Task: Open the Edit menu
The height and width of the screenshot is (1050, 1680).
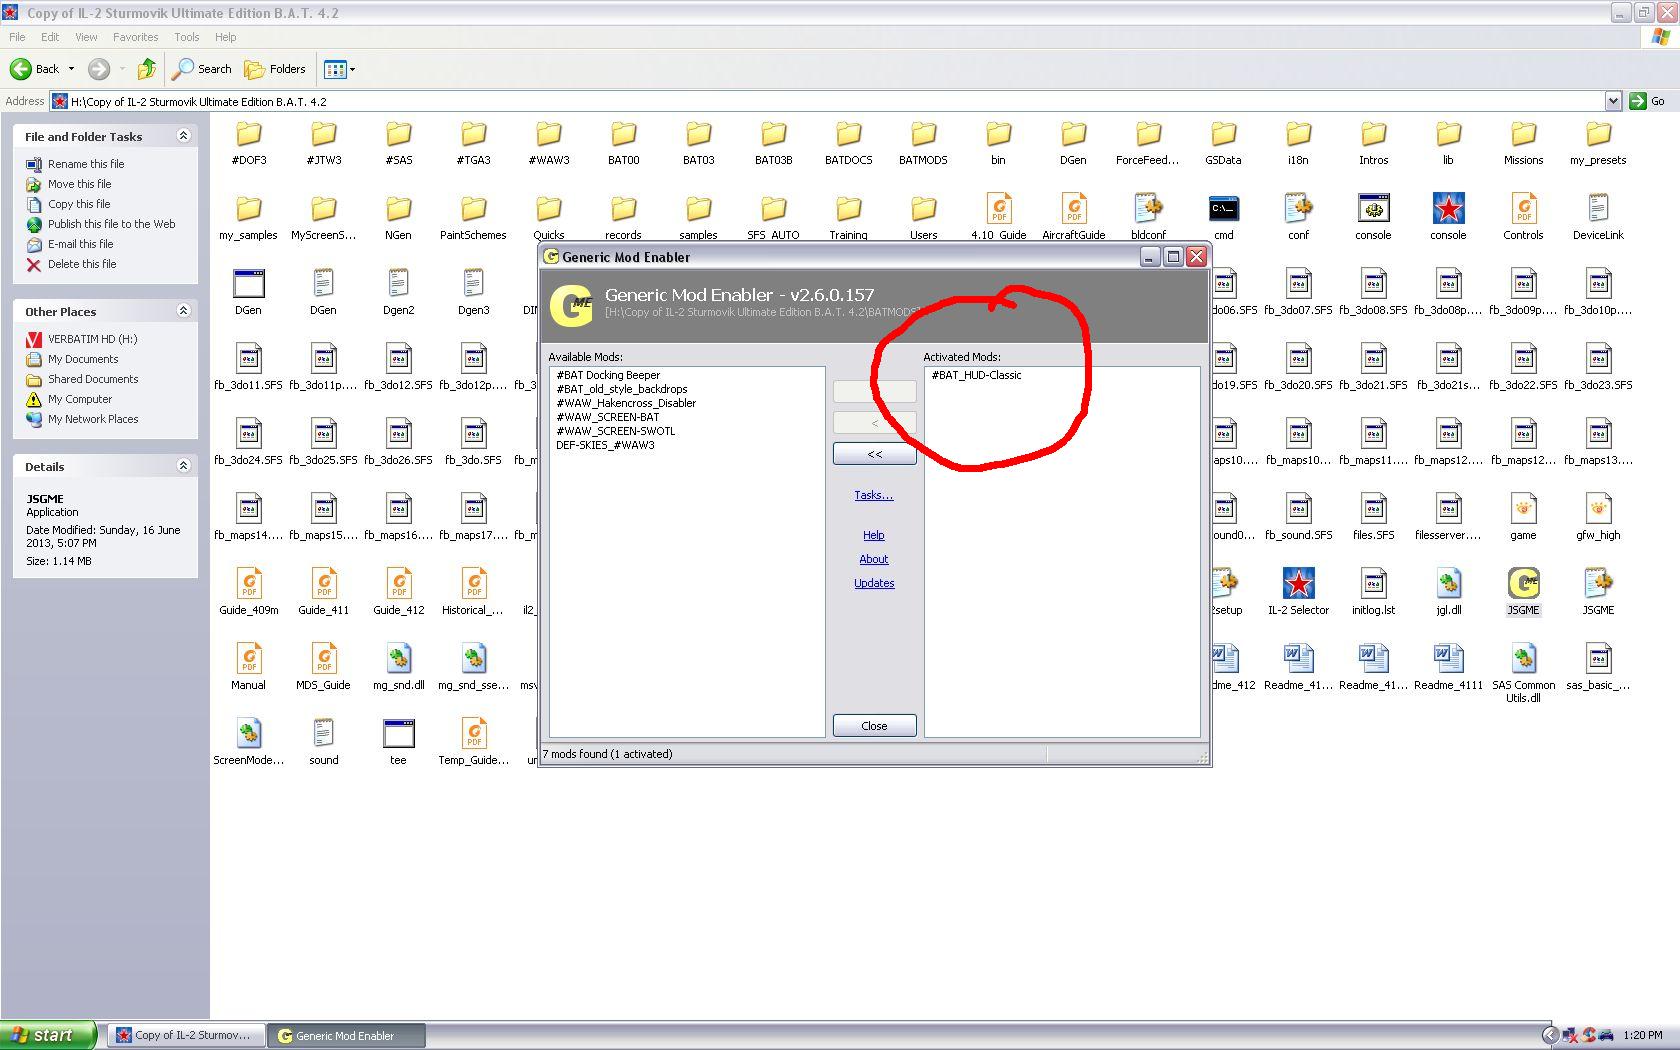Action: pyautogui.click(x=50, y=37)
